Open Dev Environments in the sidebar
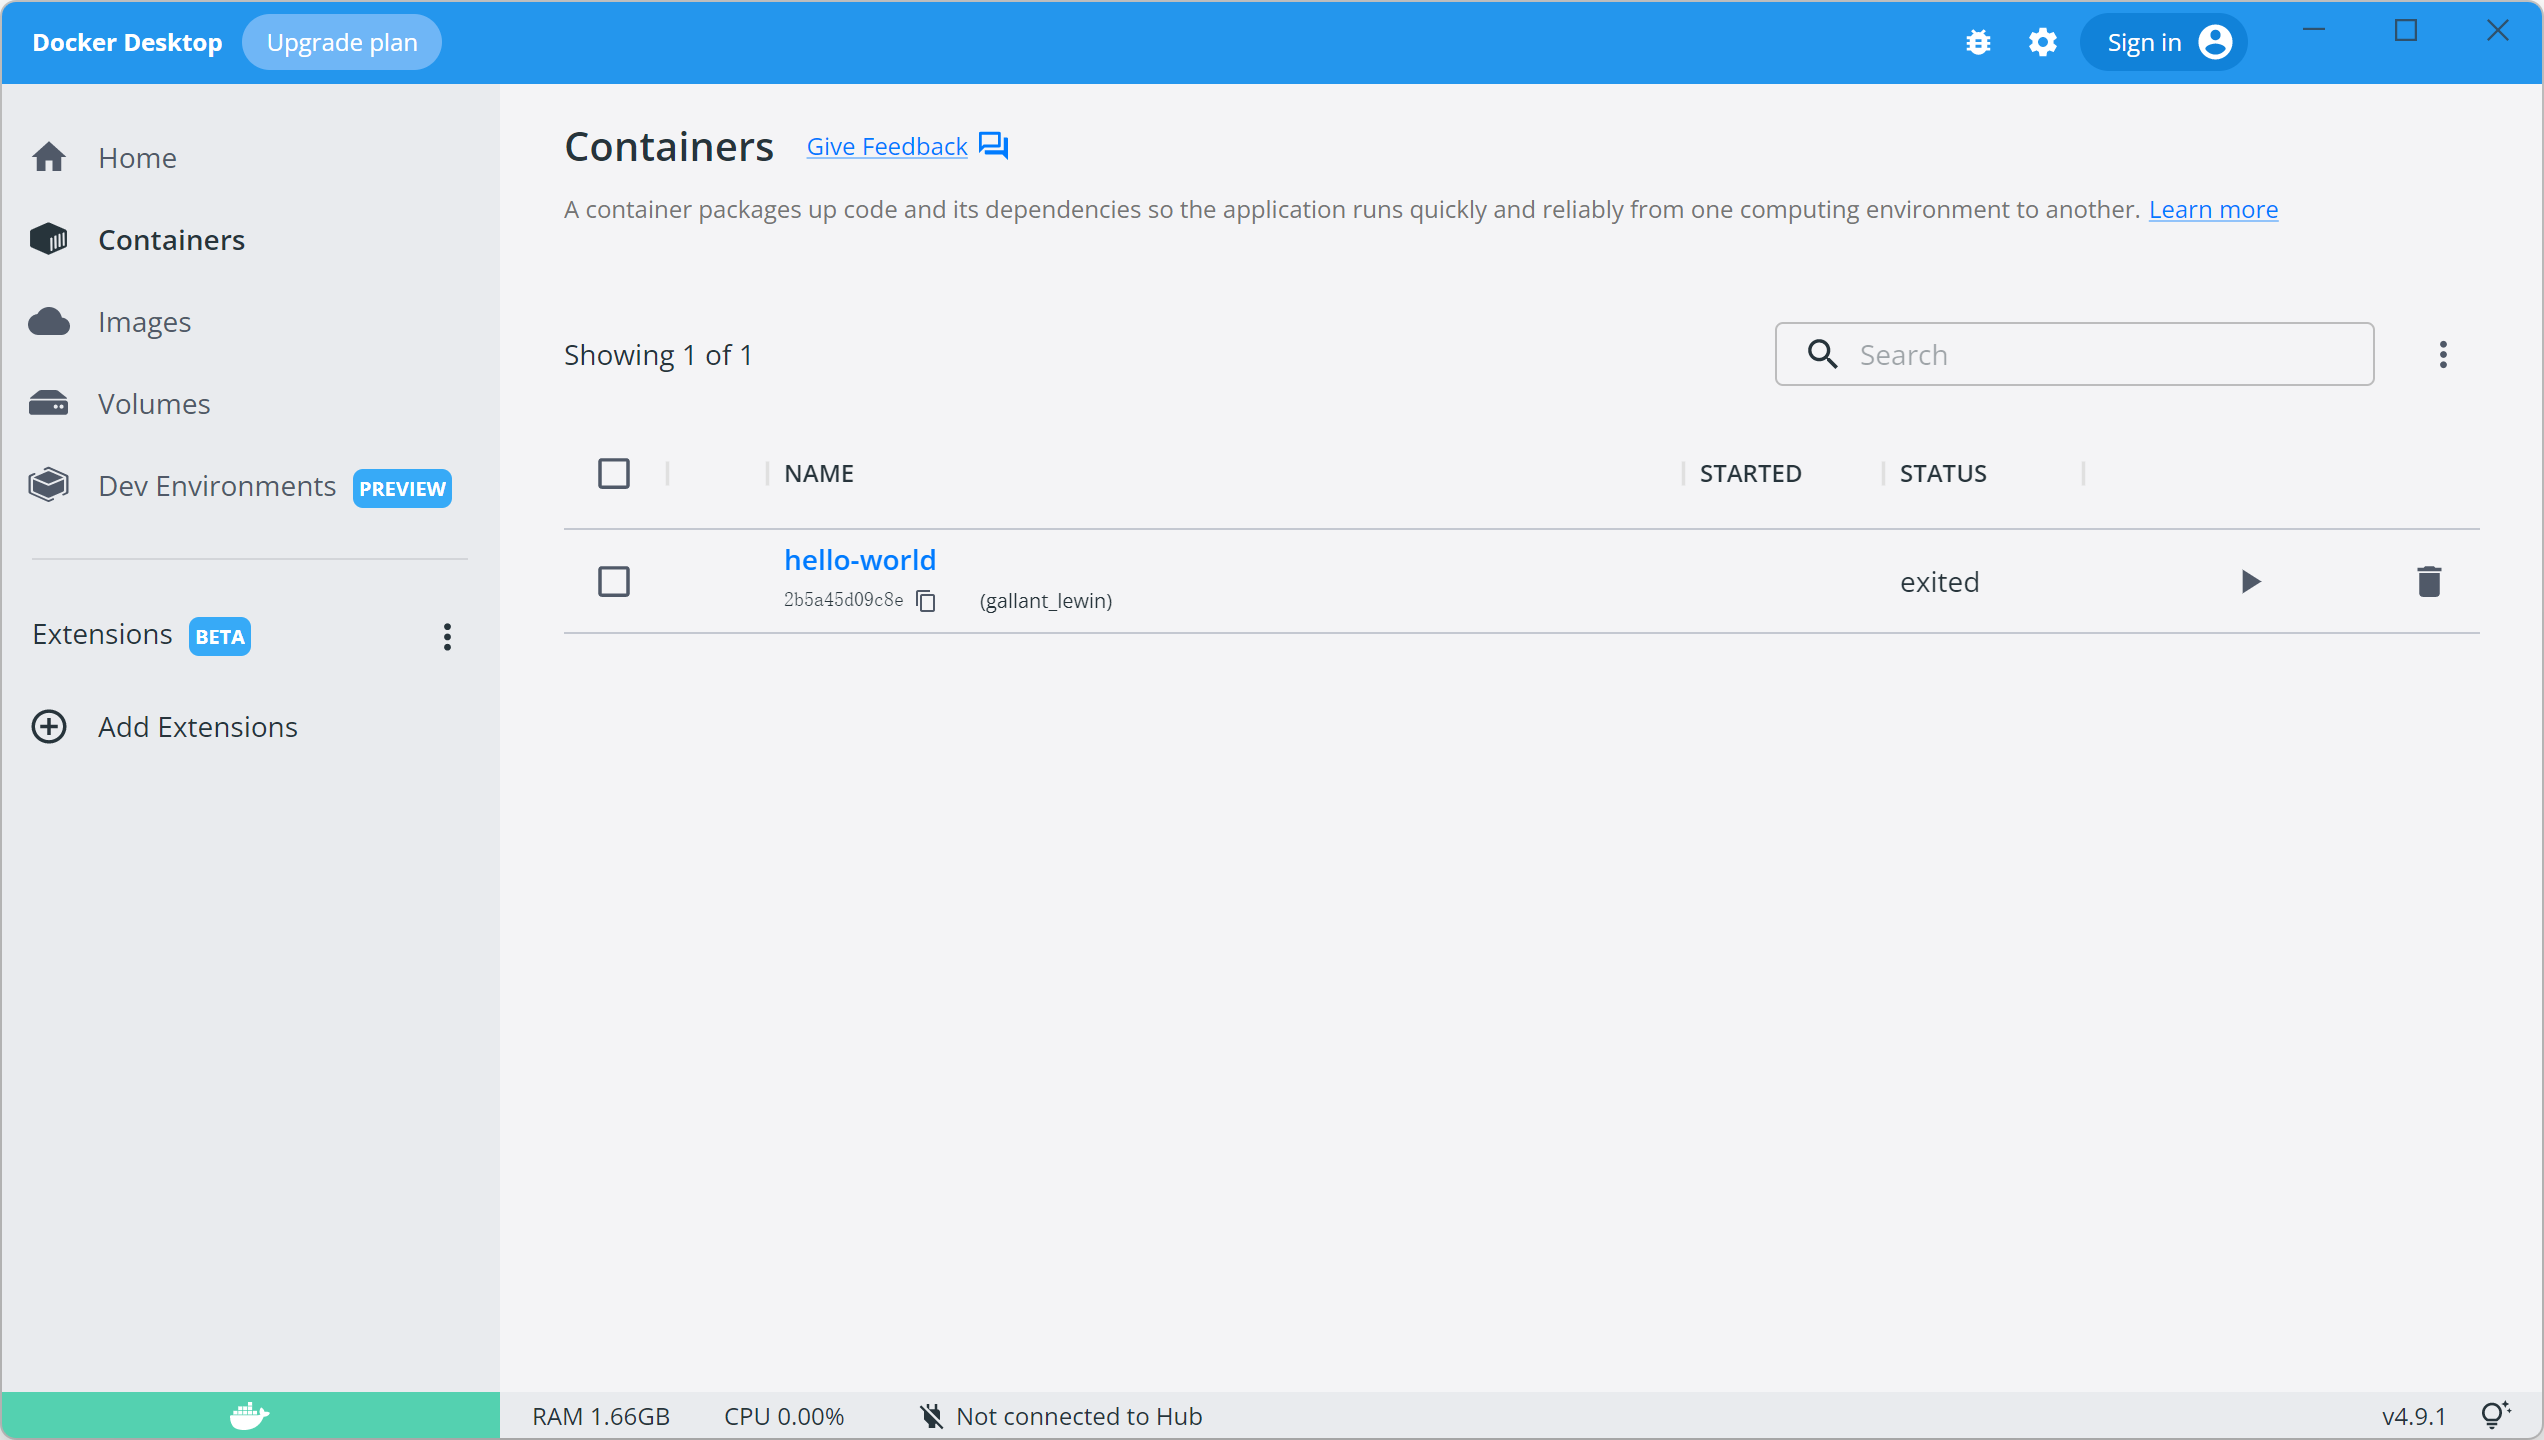The height and width of the screenshot is (1440, 2544). pyautogui.click(x=250, y=485)
